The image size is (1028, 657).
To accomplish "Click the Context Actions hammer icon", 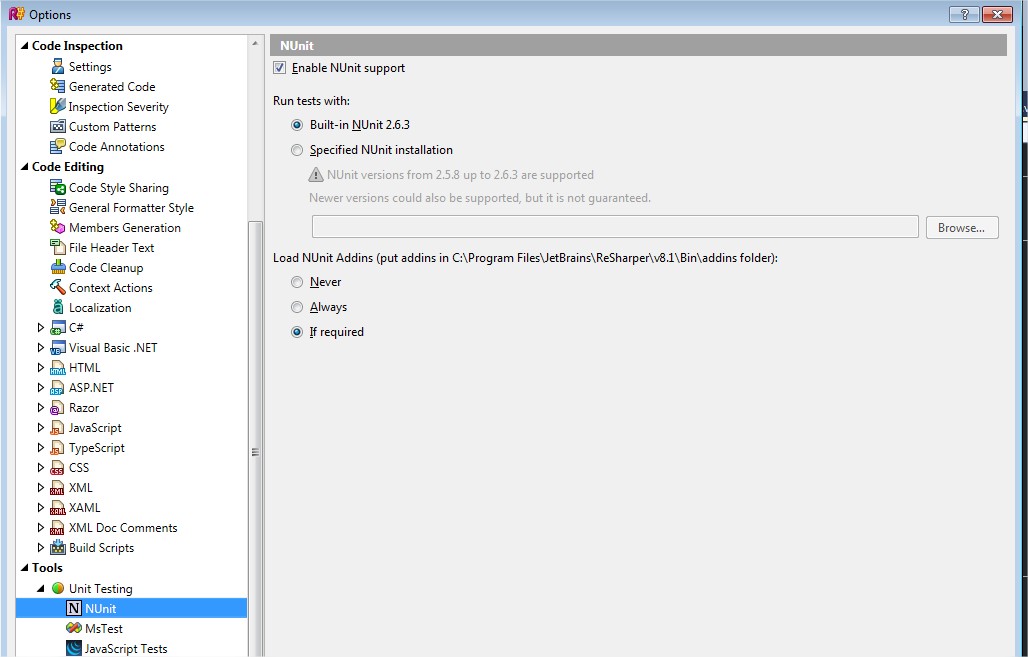I will [x=58, y=287].
